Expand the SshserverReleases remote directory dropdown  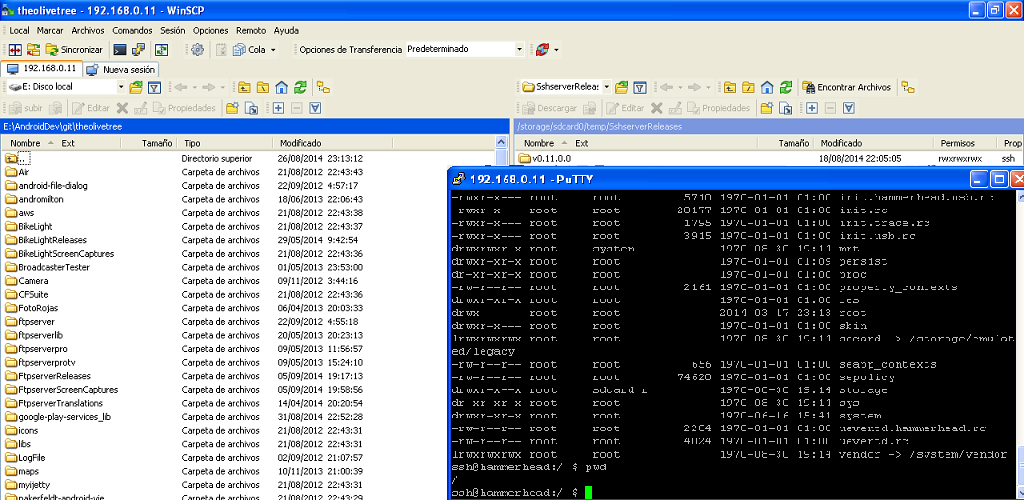click(606, 87)
